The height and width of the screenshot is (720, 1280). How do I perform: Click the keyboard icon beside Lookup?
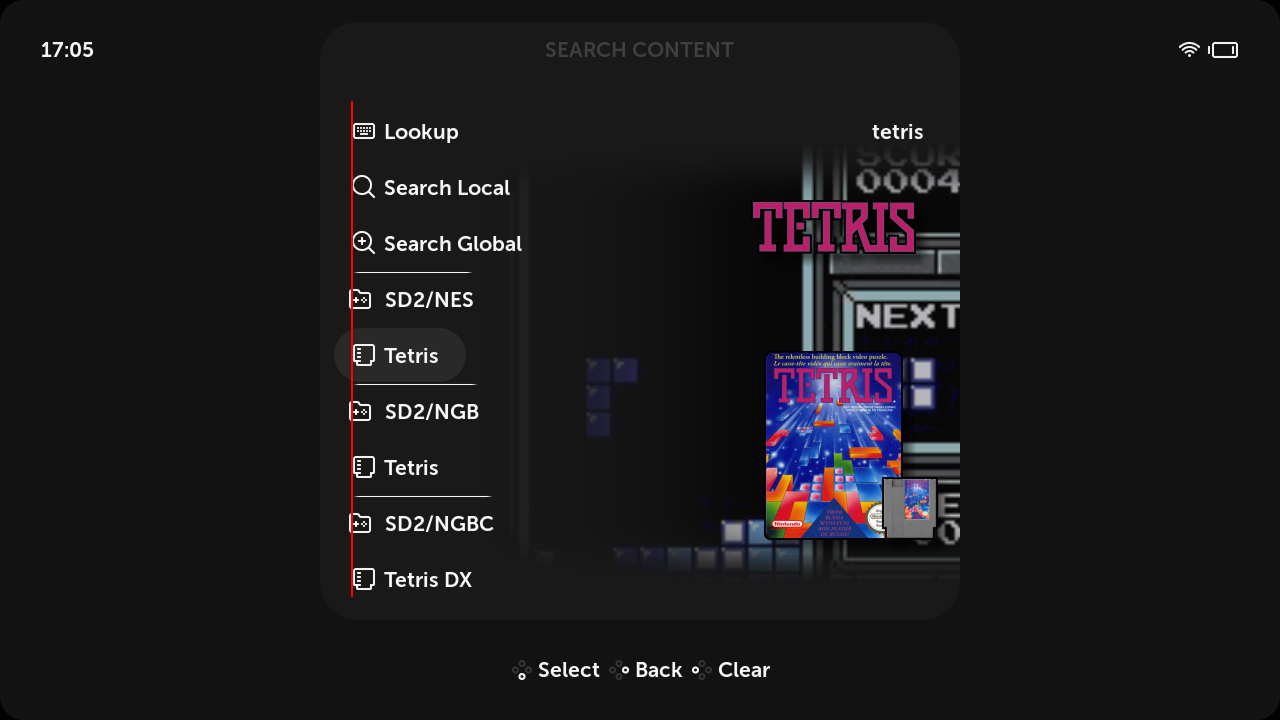point(364,131)
